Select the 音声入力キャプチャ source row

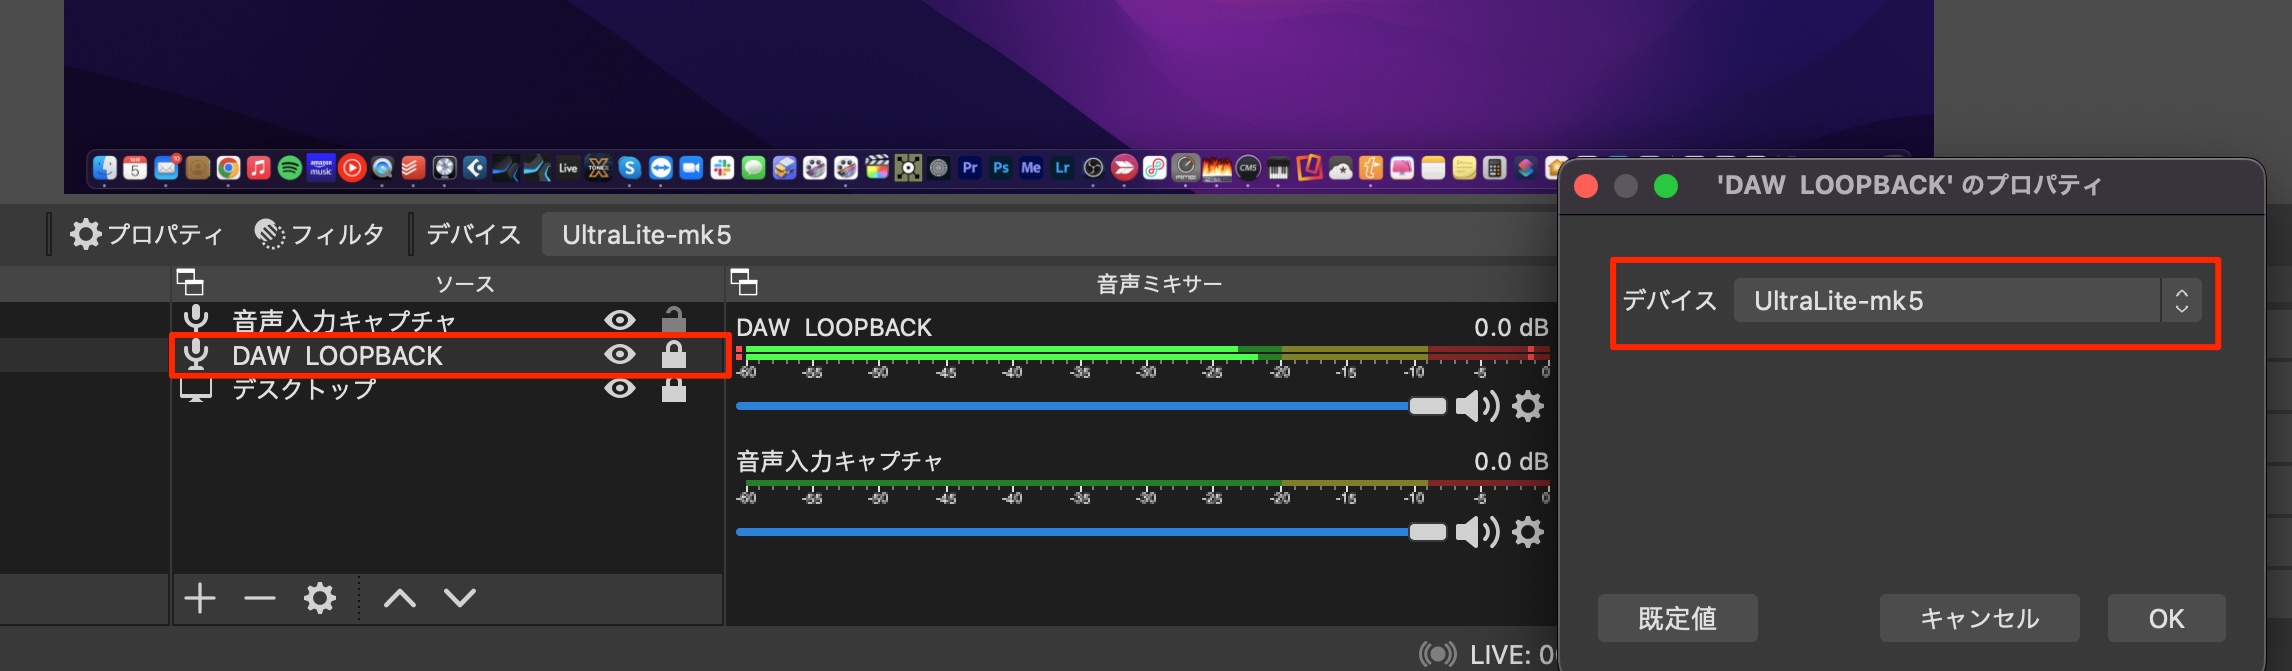[447, 320]
